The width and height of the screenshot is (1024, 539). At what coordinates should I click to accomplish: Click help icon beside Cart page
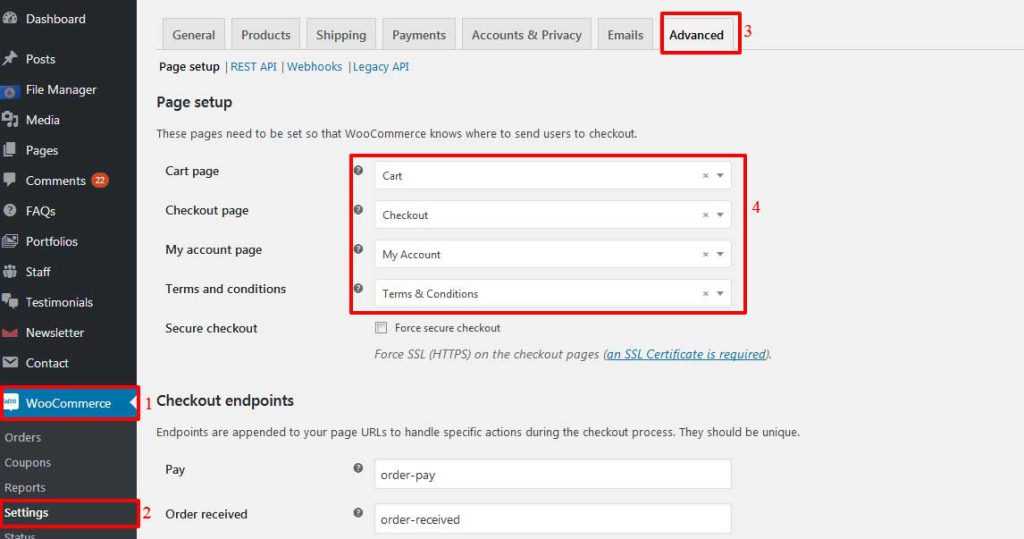click(358, 171)
